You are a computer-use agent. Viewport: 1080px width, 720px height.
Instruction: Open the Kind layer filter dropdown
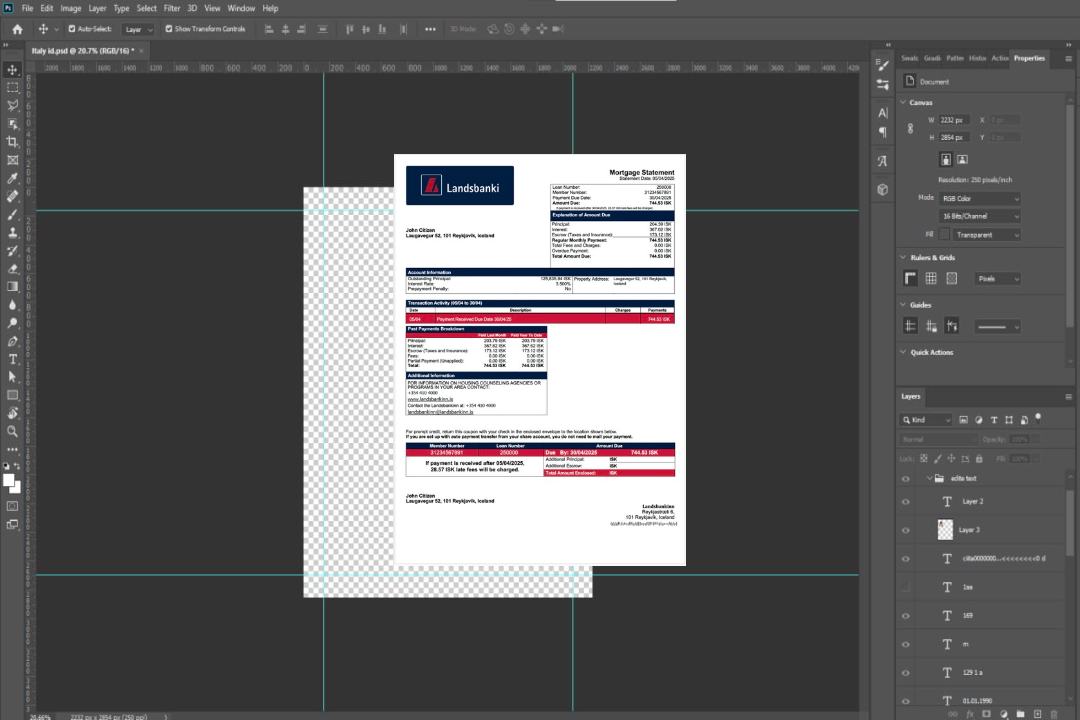[926, 420]
